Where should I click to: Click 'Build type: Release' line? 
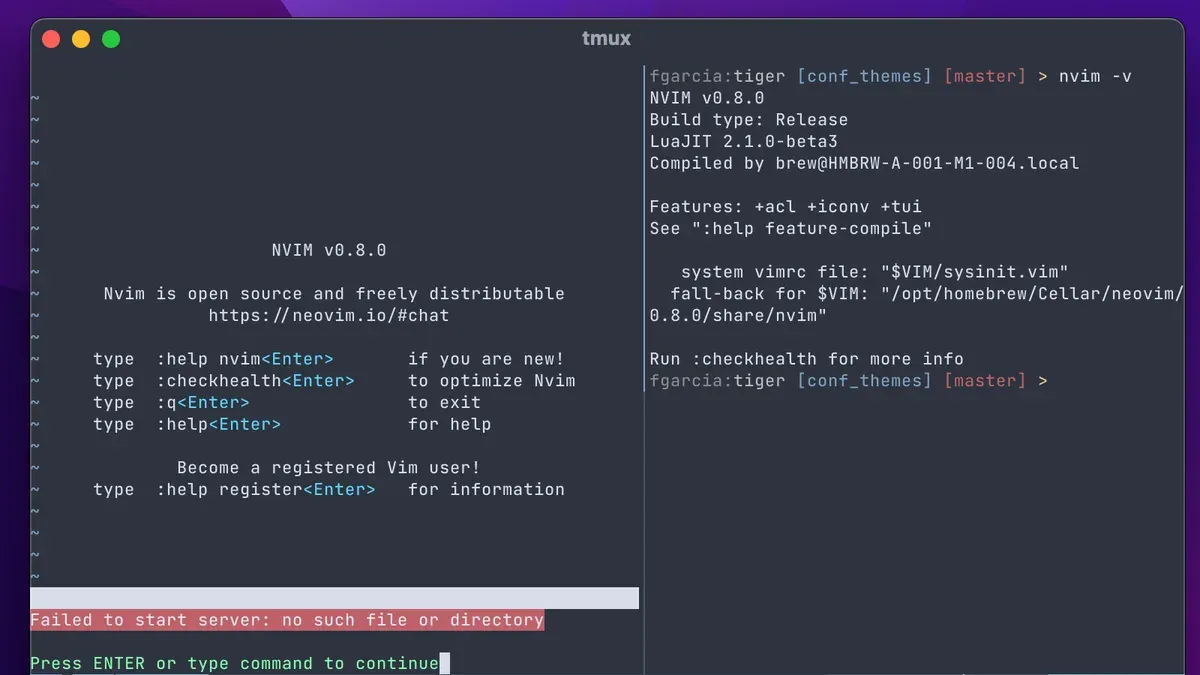point(749,120)
